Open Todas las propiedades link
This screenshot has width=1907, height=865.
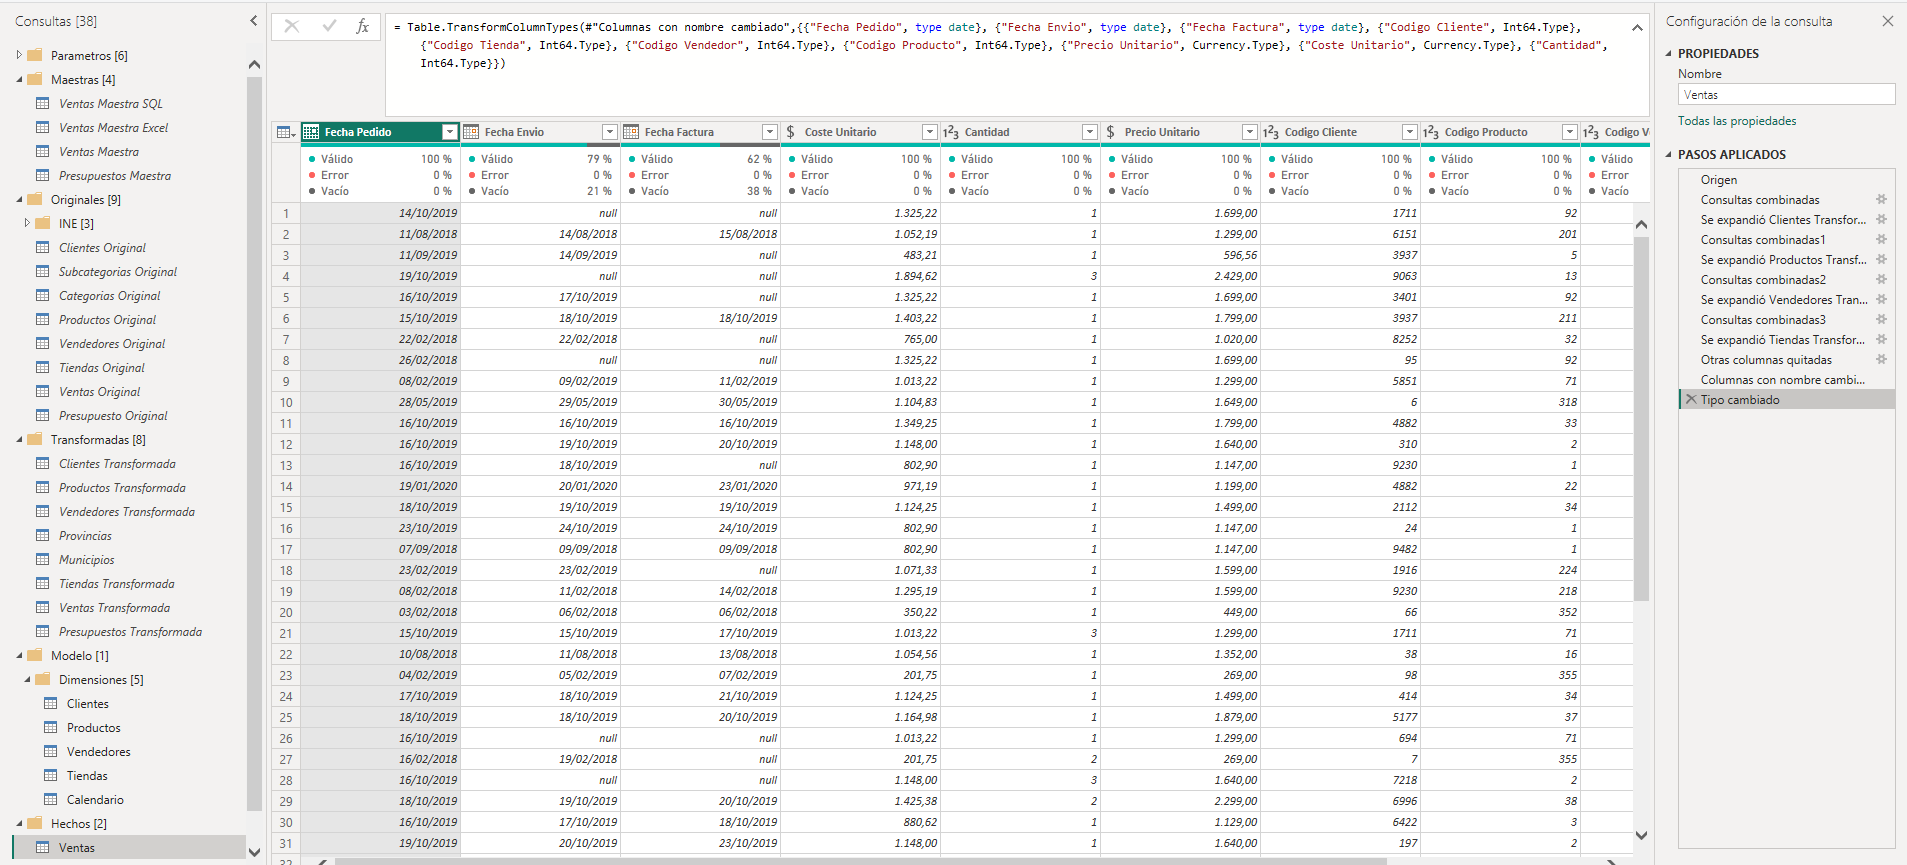coord(1737,121)
